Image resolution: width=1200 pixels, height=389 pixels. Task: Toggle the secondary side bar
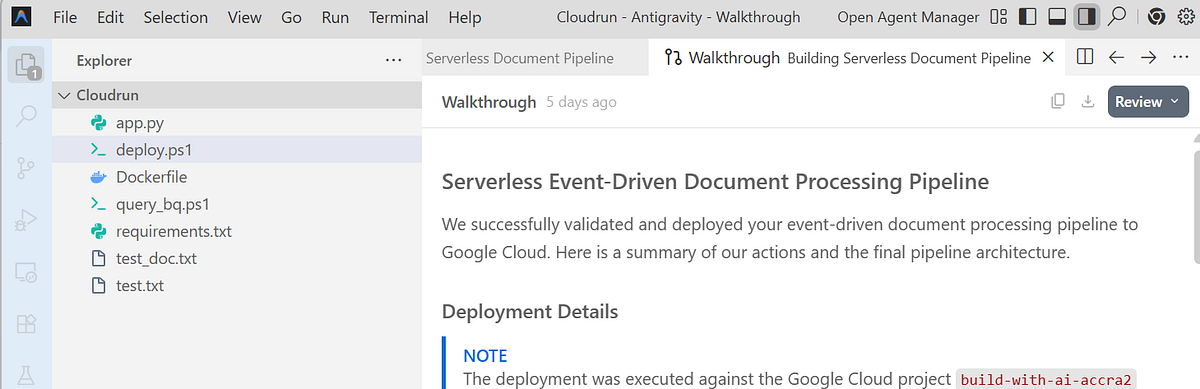coord(1087,17)
